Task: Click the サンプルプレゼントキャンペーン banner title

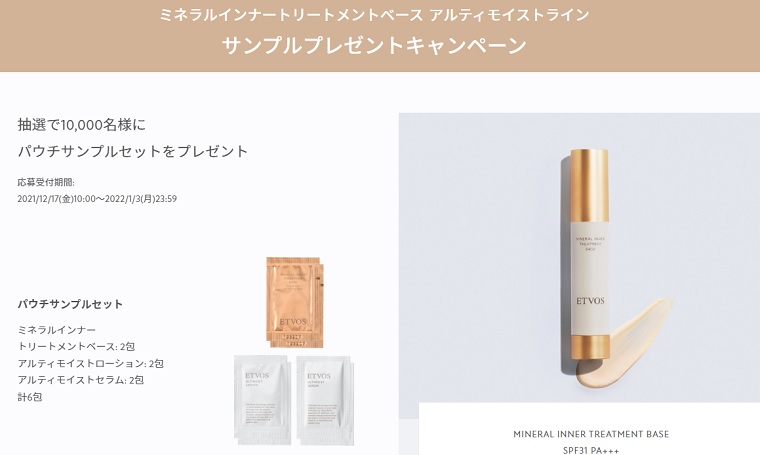Action: [x=374, y=46]
